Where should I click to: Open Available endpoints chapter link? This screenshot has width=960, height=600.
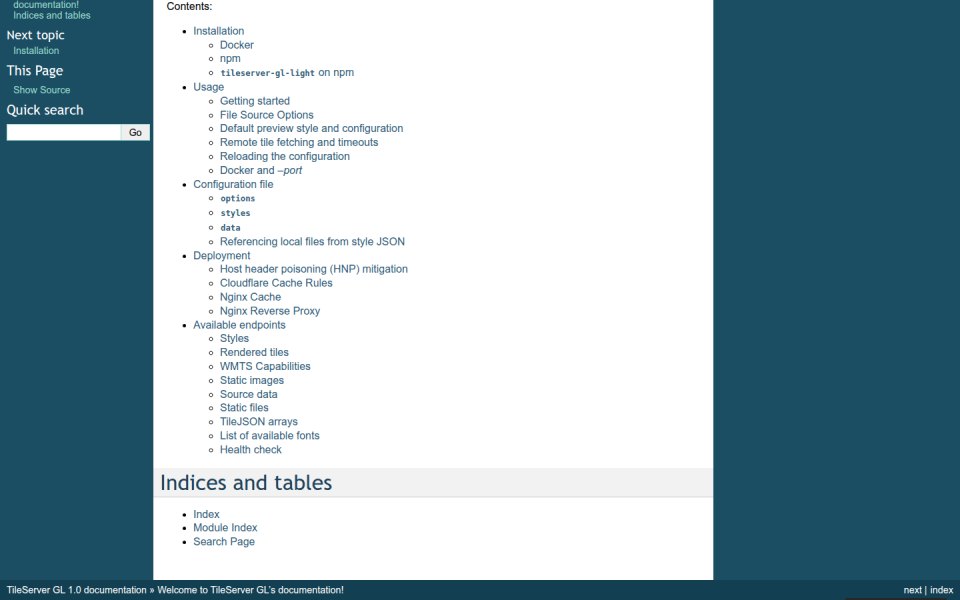pos(239,325)
